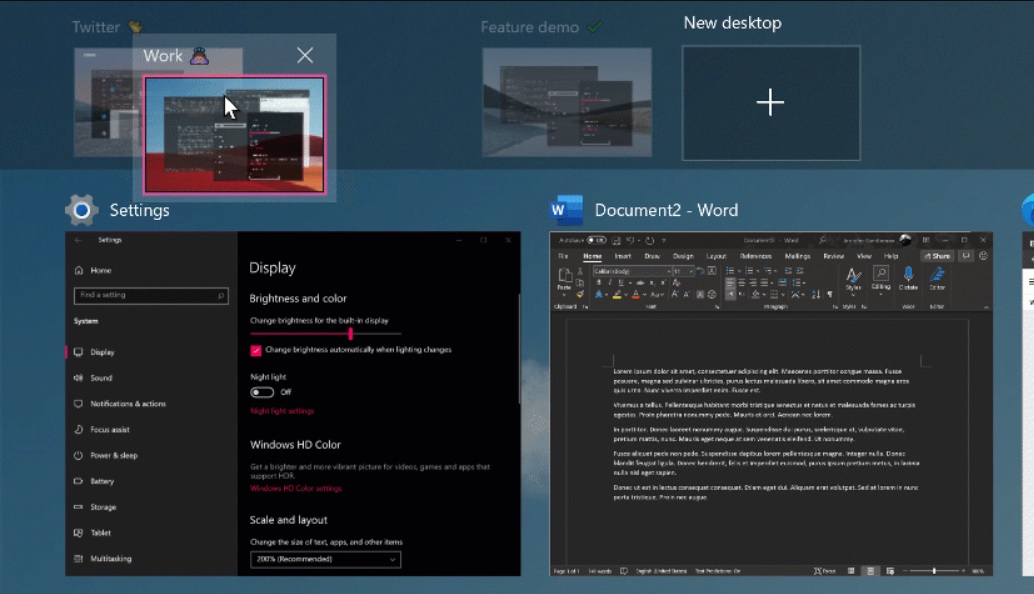Select Print Layout view in Word status bar
The image size is (1034, 594).
coord(870,571)
